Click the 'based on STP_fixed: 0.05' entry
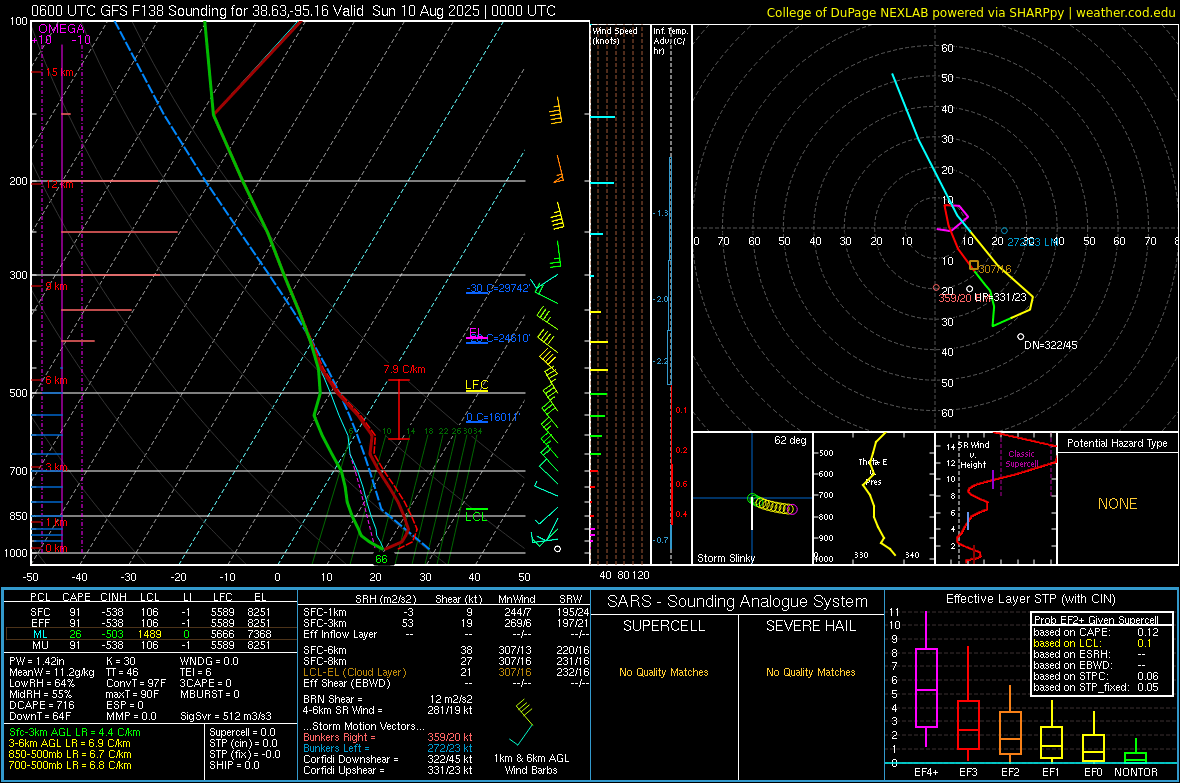The height and width of the screenshot is (783, 1180). (1096, 687)
